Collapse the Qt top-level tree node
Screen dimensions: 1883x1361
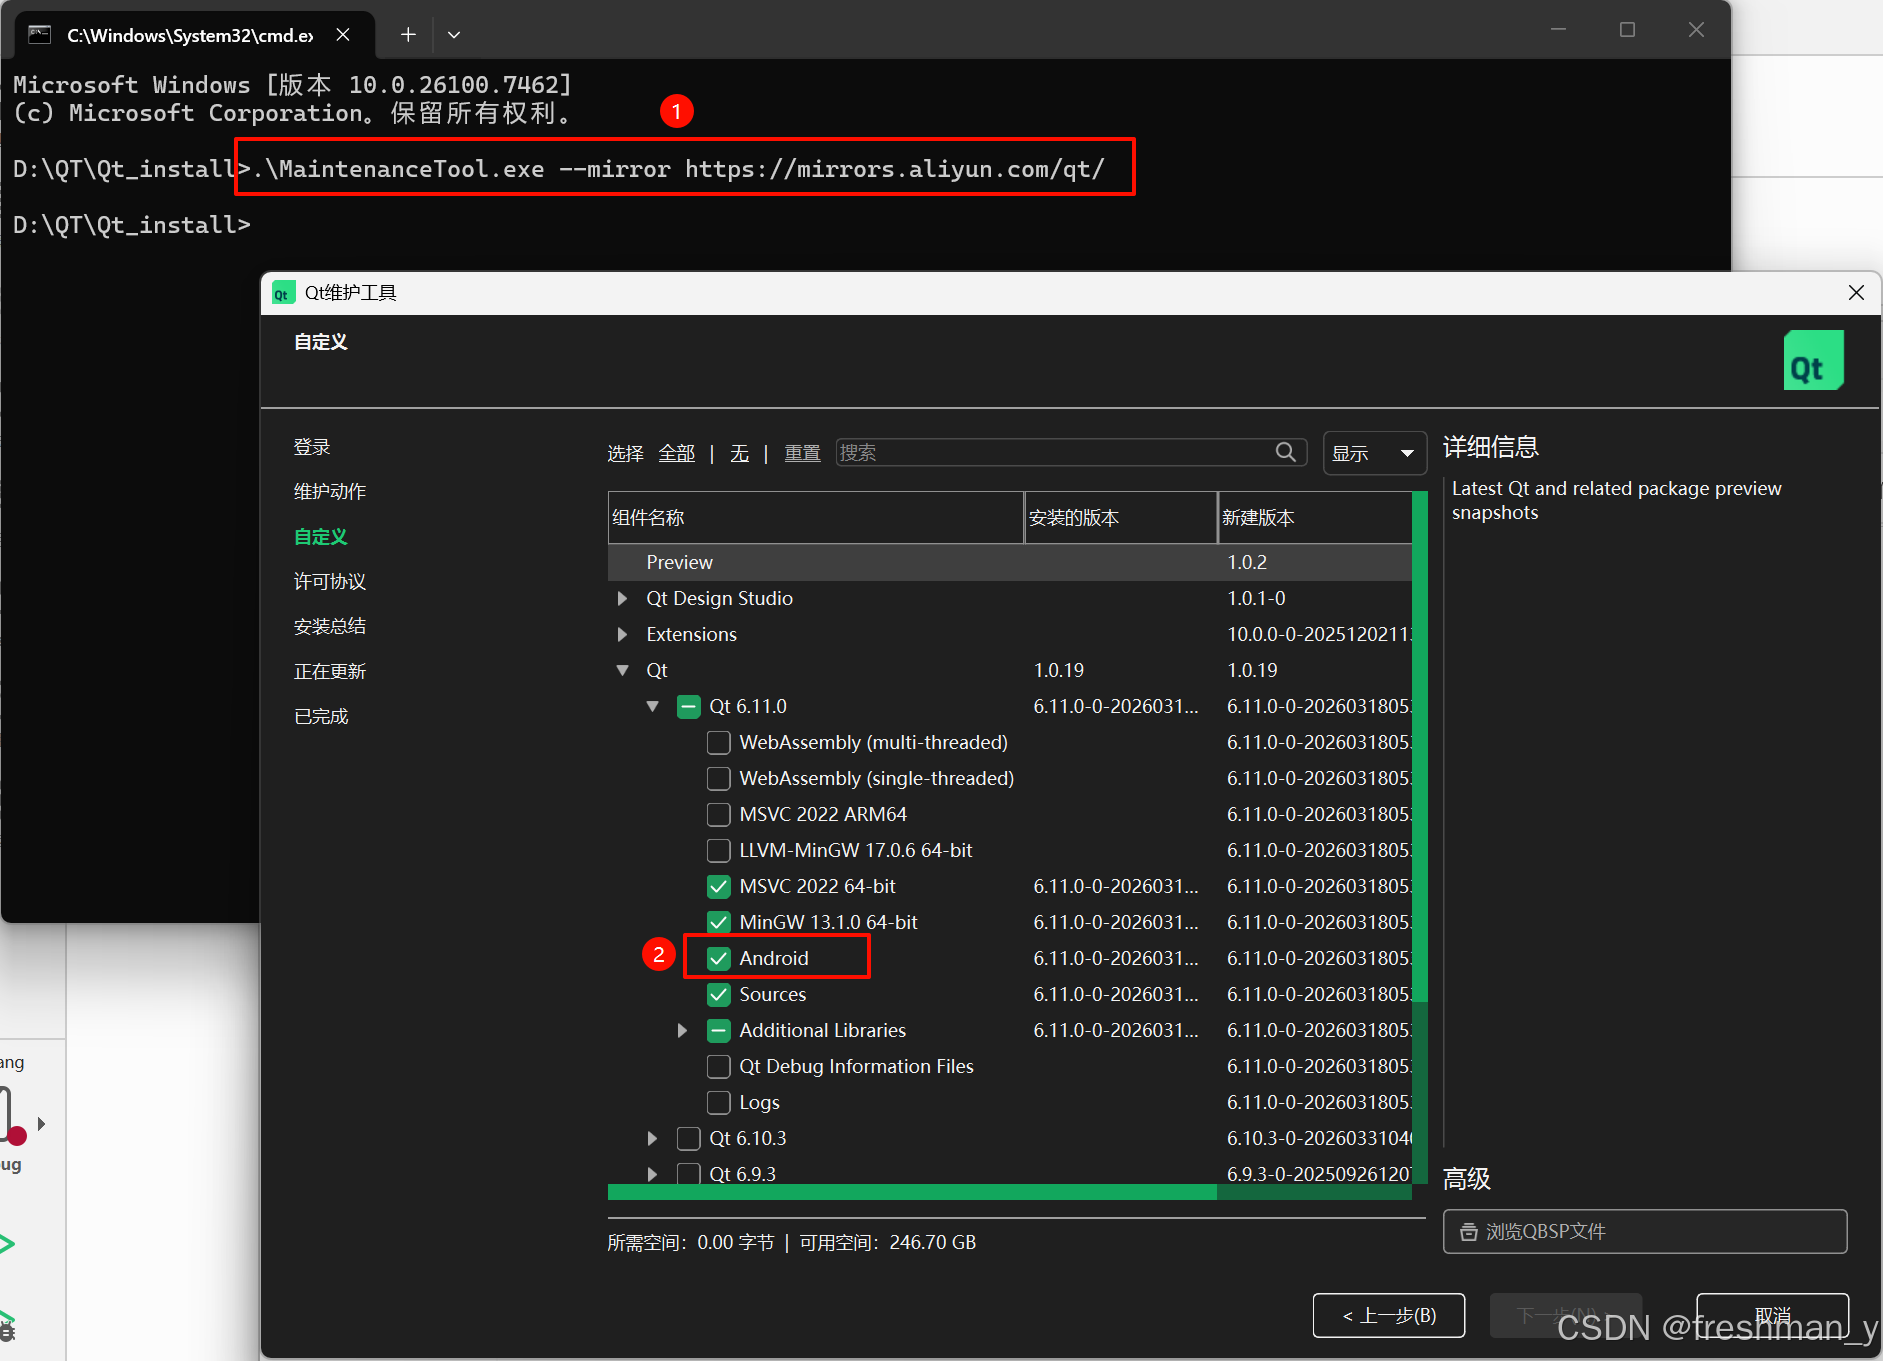point(623,670)
